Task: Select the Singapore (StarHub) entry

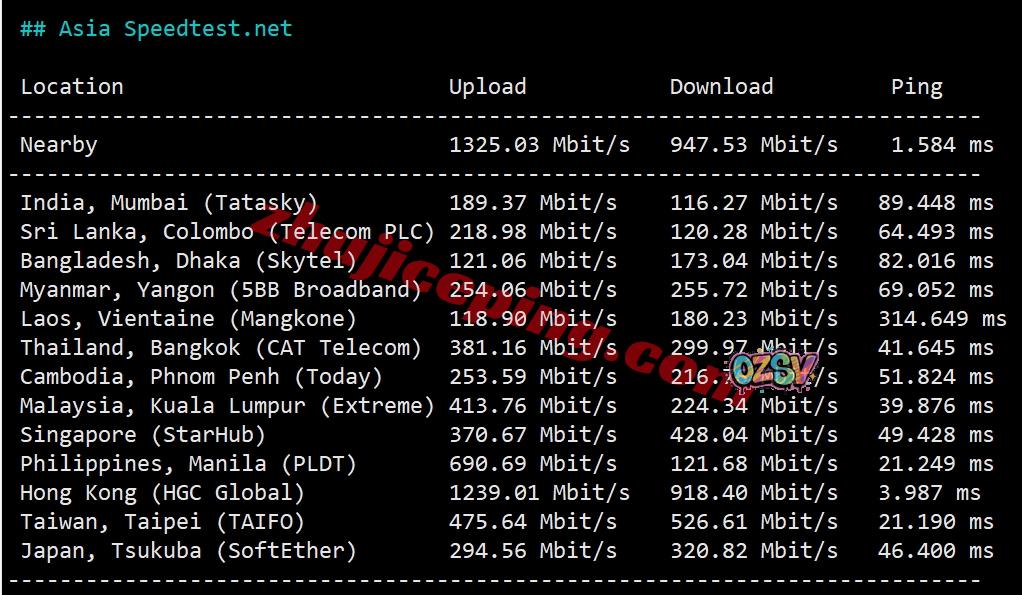Action: coord(143,435)
